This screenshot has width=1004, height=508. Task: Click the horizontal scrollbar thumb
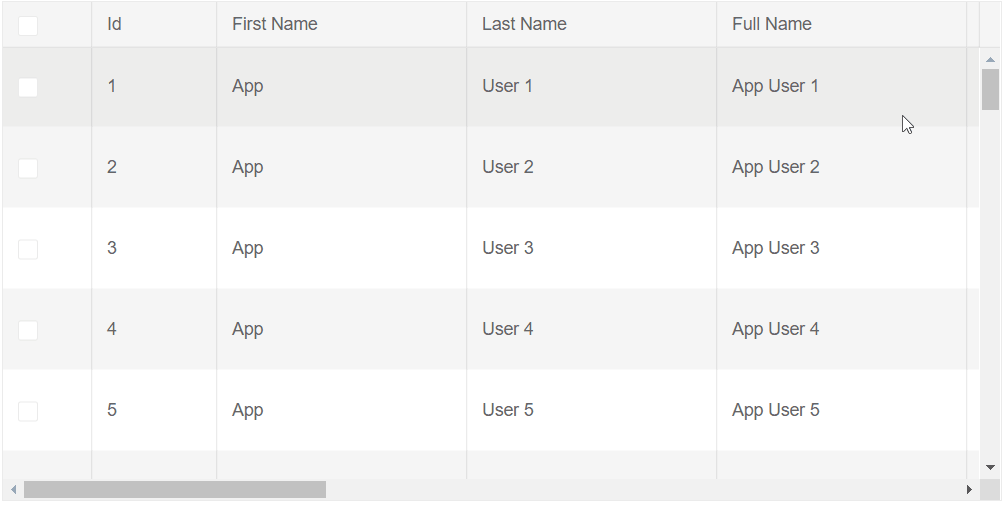click(175, 489)
